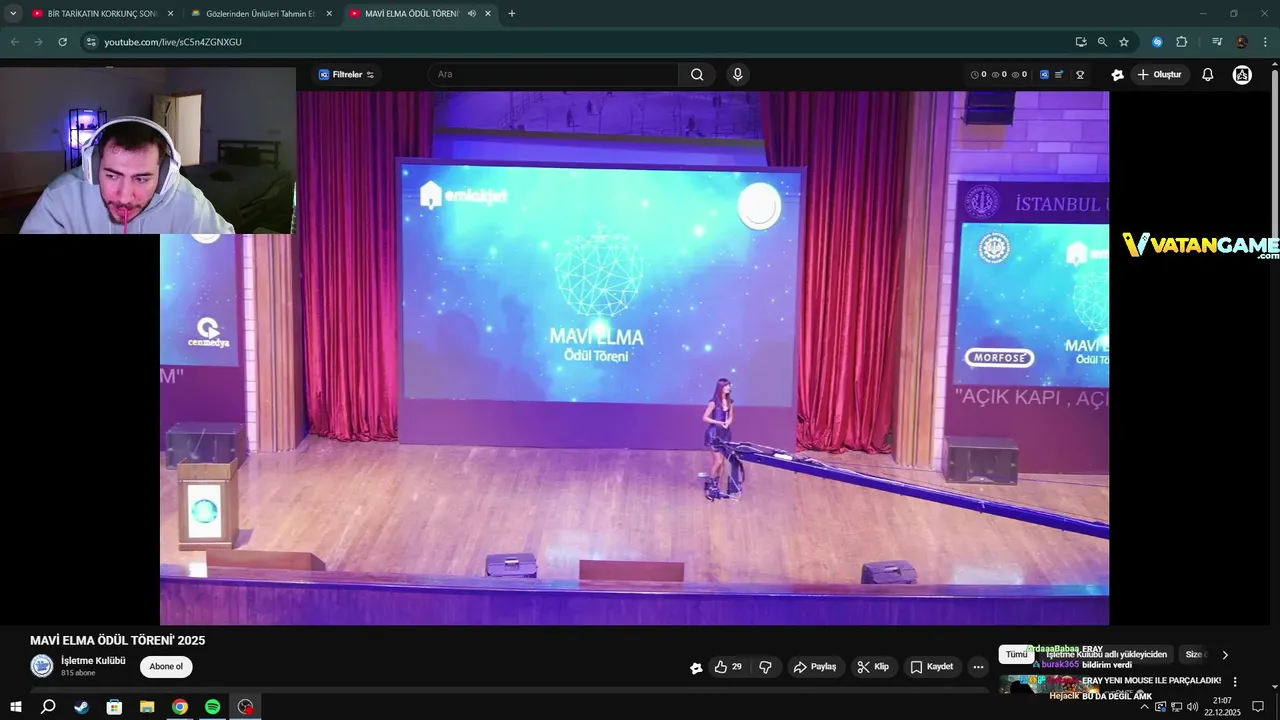Screen dimensions: 1280x720
Task: Search by voice with microphone
Action: coord(738,75)
